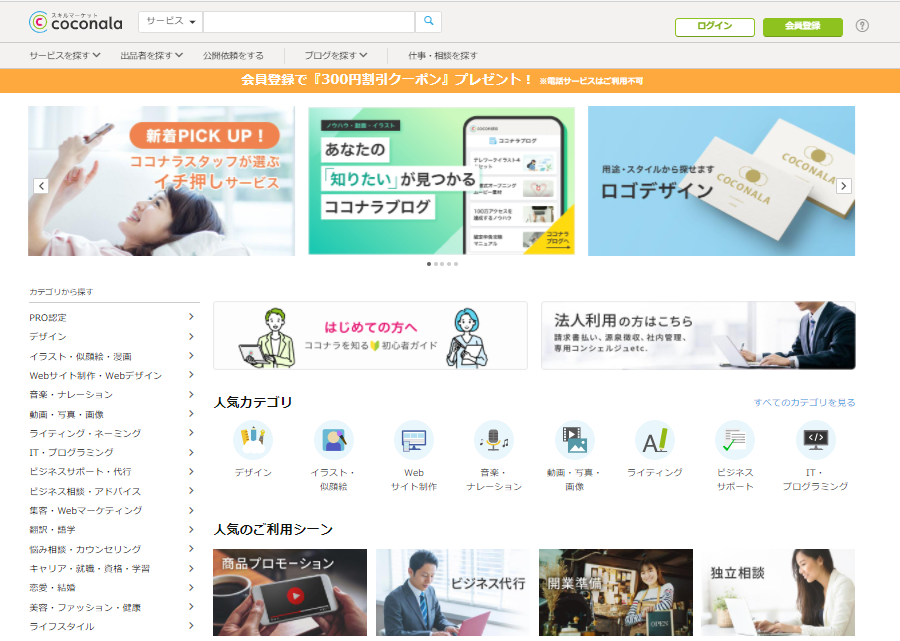Open the ビジネス代行 scene card
Screen dimensions: 900x641
[453, 592]
